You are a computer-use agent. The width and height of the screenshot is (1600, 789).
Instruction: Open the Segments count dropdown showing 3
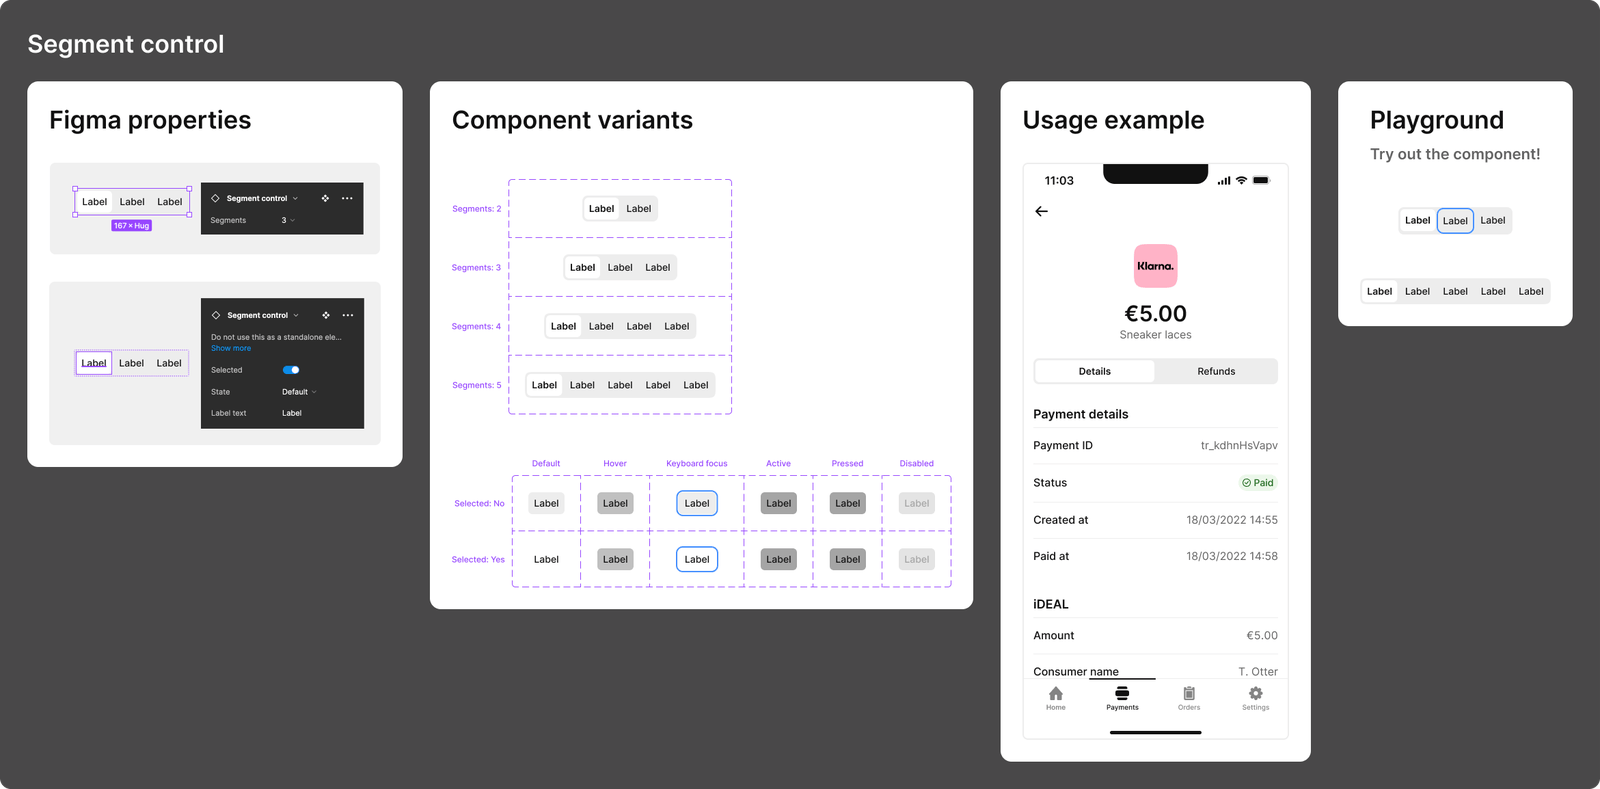click(x=288, y=220)
